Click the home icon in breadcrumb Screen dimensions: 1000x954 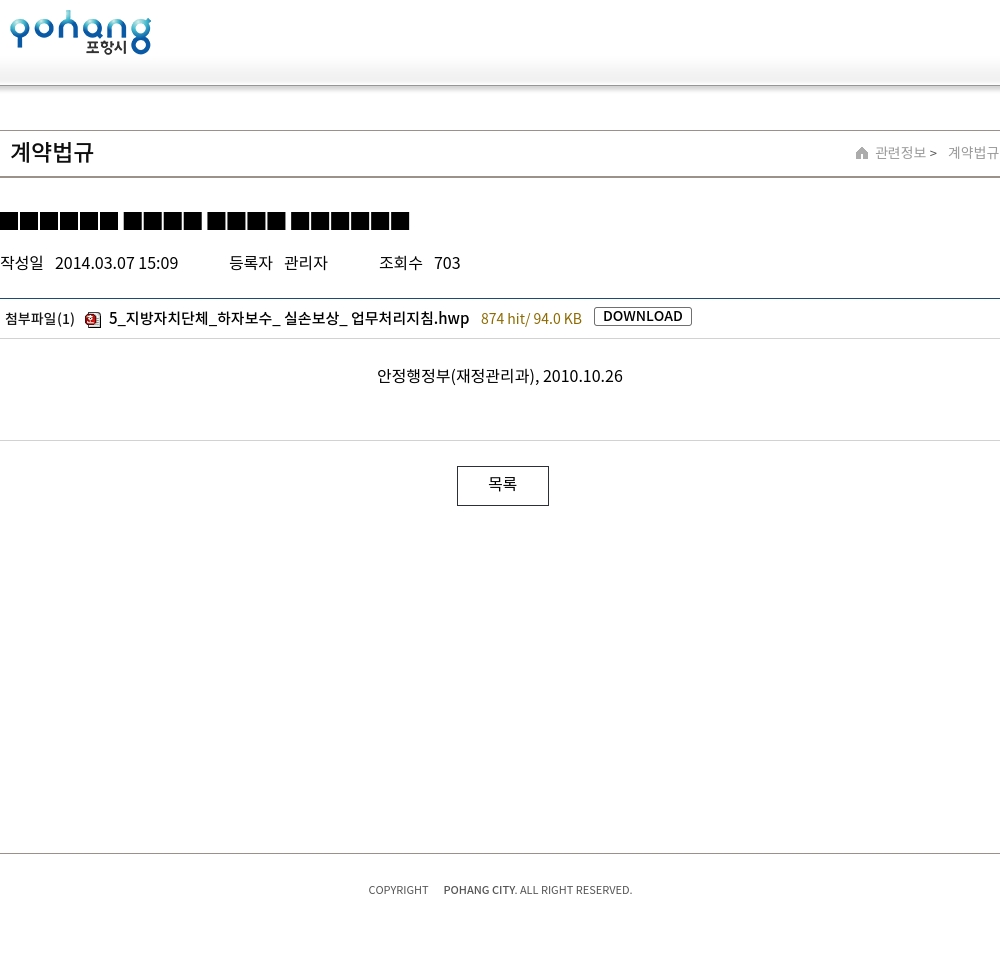[x=862, y=153]
